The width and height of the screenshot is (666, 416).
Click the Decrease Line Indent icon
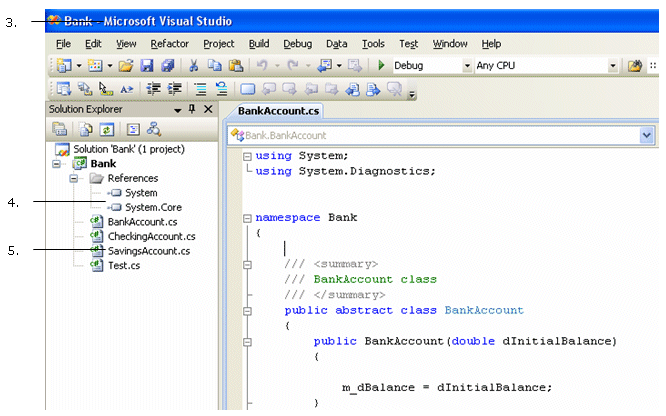point(153,89)
